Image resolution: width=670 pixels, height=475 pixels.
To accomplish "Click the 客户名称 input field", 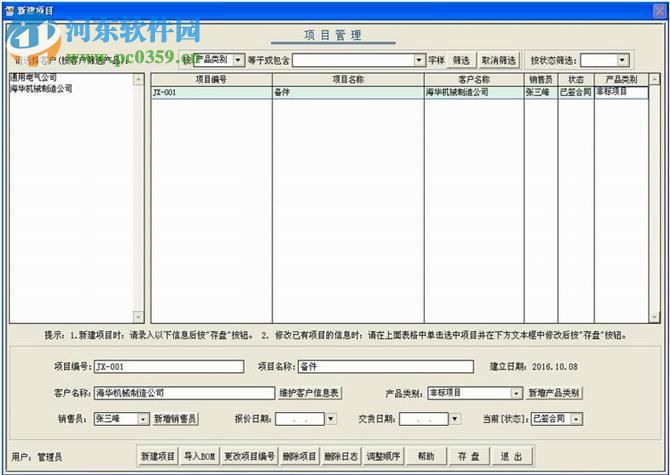I will coord(184,393).
